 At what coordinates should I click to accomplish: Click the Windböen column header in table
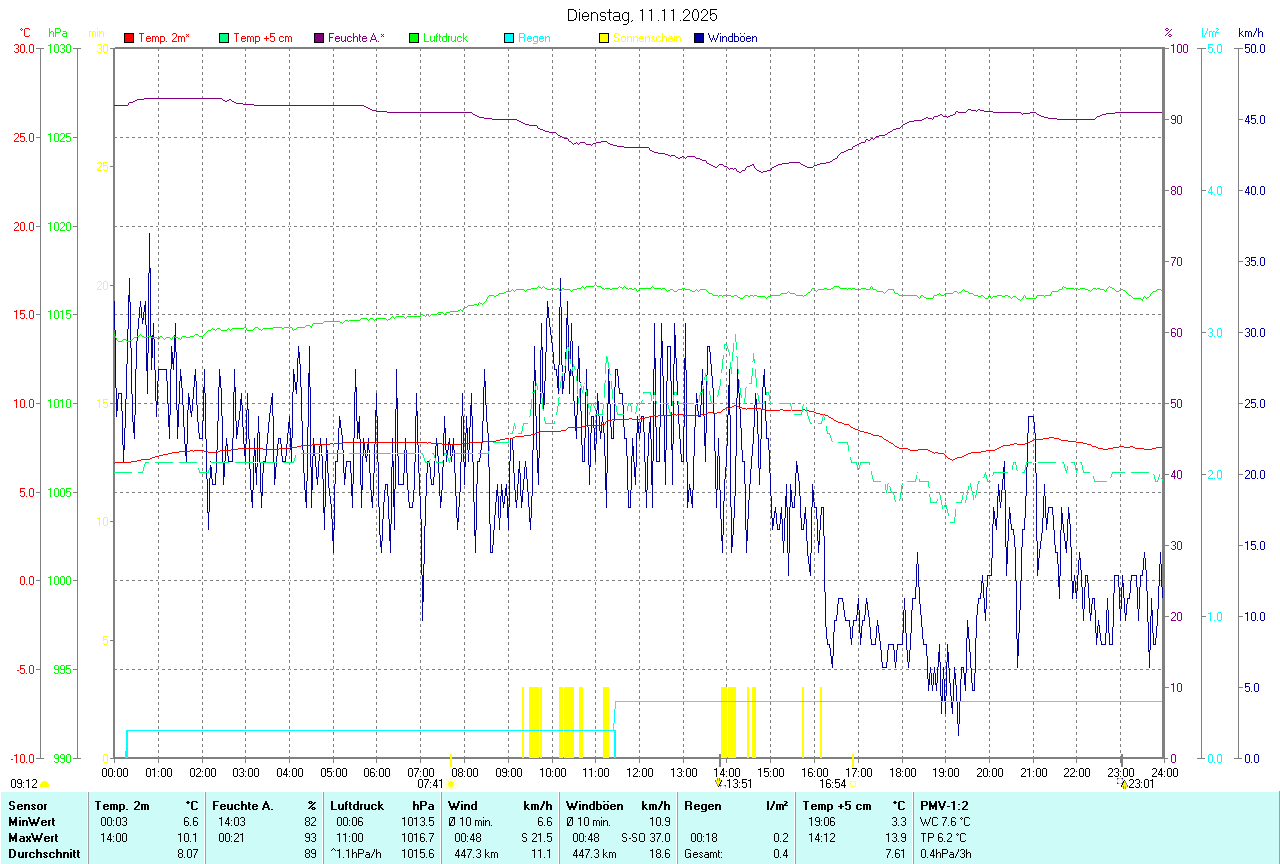(595, 805)
